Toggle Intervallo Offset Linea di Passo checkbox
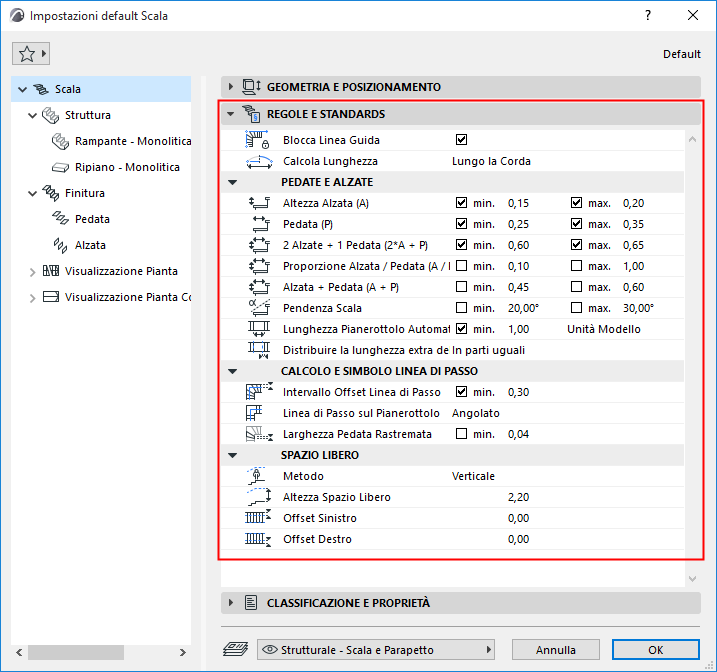The image size is (717, 672). tap(461, 392)
